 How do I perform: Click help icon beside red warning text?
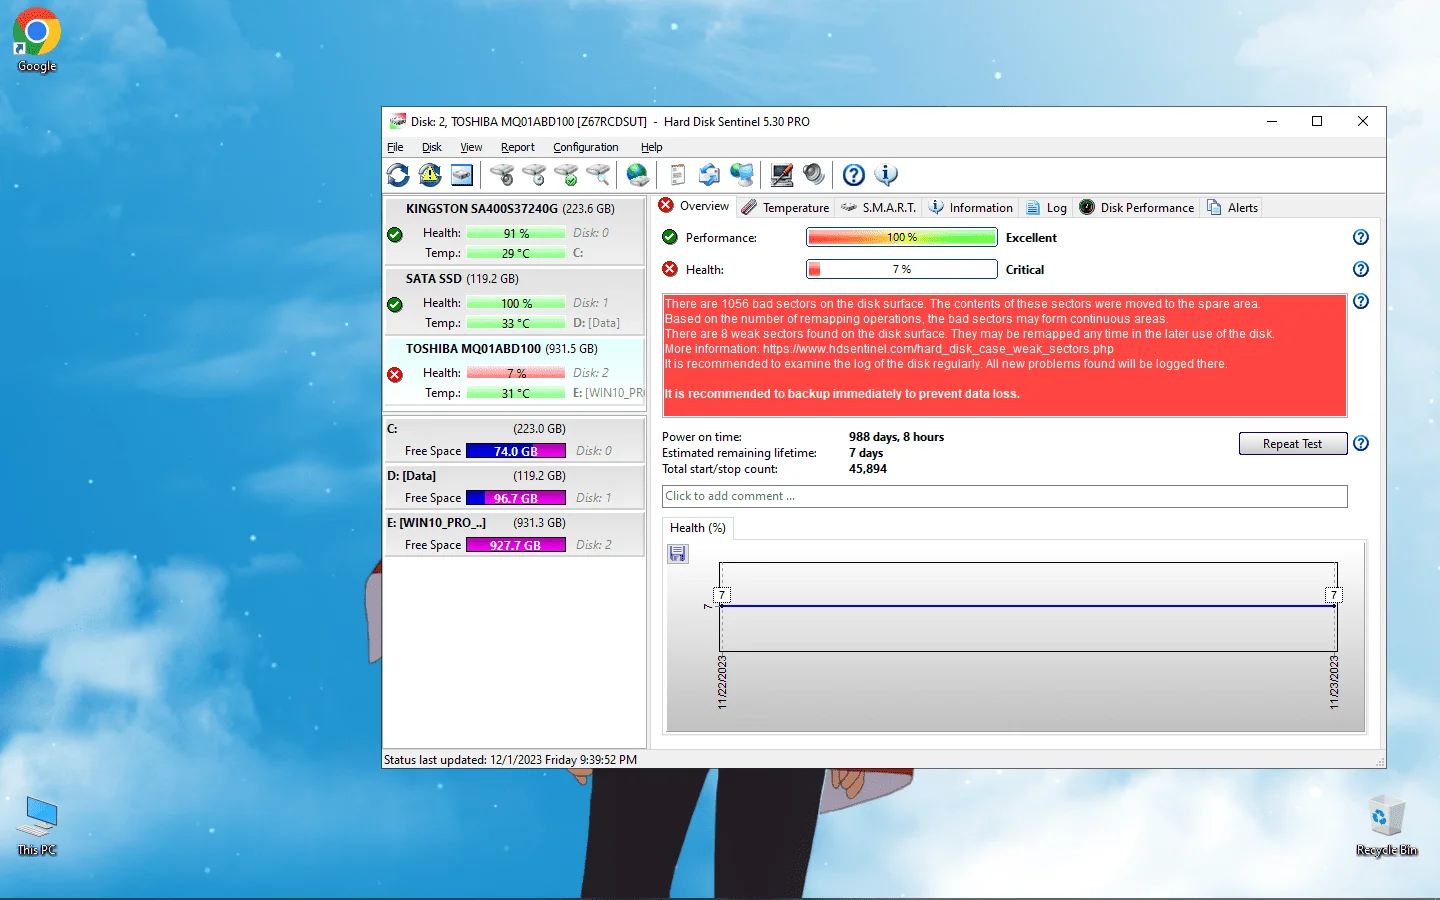[x=1361, y=301]
